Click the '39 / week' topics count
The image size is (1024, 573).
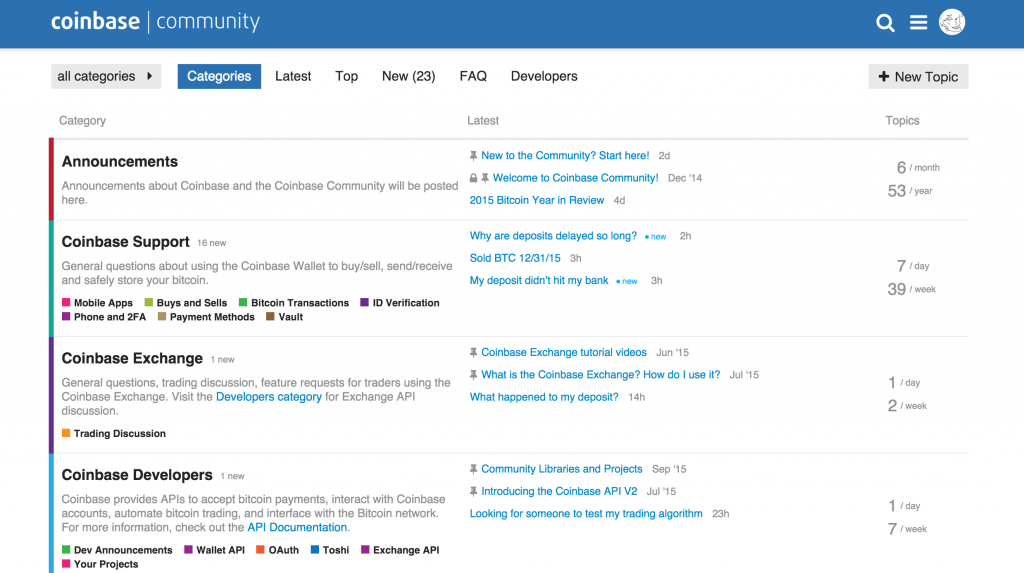pos(911,289)
